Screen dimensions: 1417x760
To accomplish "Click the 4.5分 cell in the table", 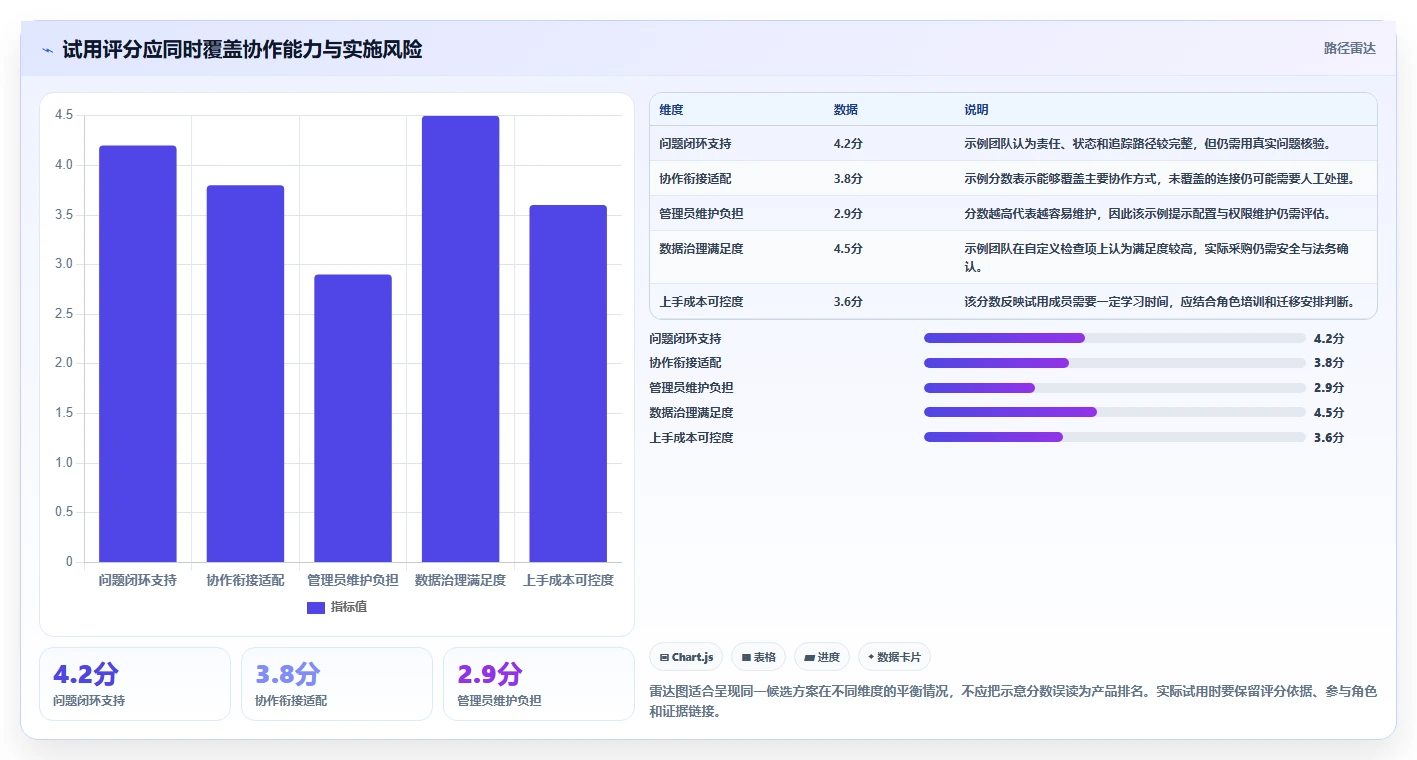I will [x=848, y=249].
